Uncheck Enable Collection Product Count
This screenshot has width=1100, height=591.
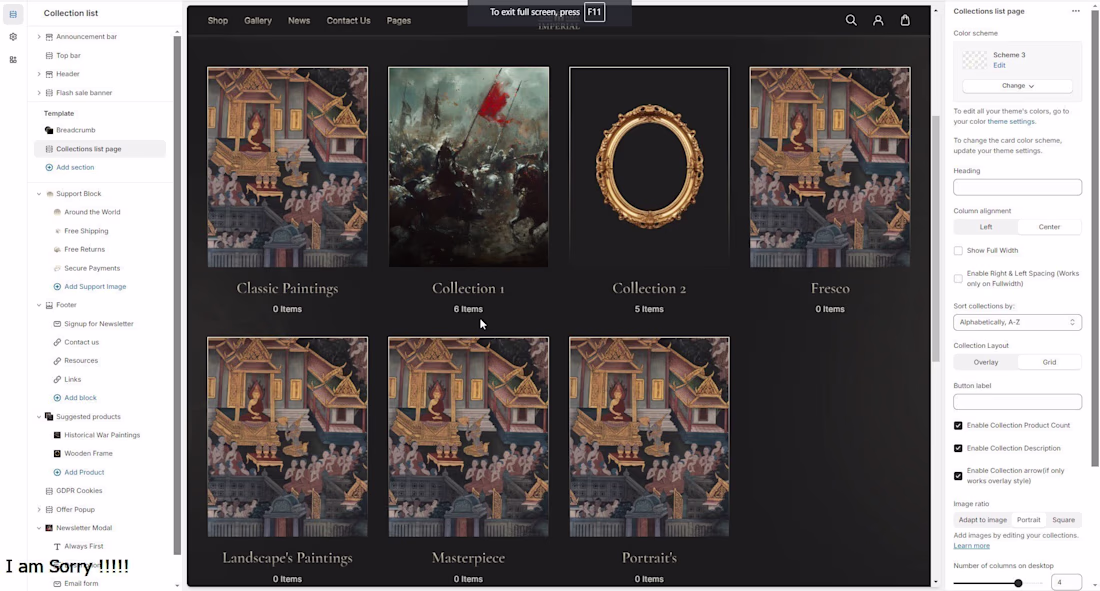click(x=958, y=425)
